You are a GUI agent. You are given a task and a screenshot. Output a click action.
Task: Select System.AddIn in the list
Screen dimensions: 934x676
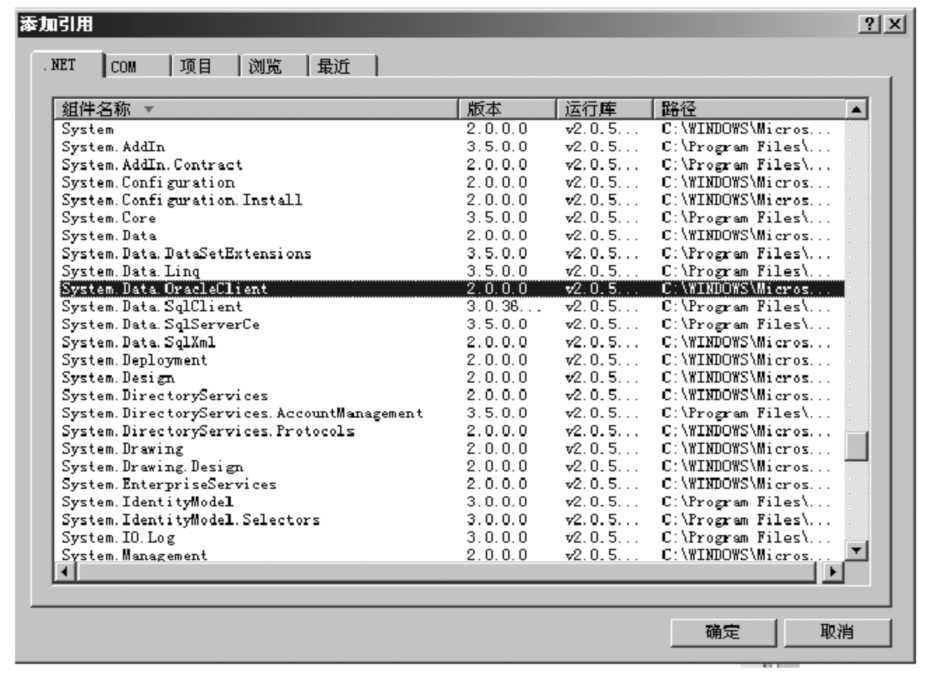(x=452, y=147)
